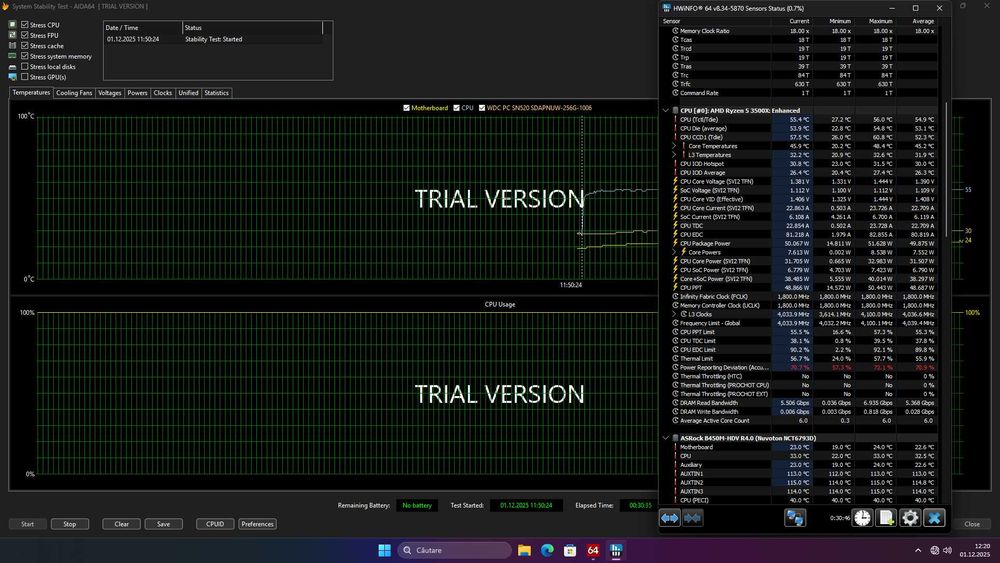The width and height of the screenshot is (1000, 563).
Task: Expand the L3 Temperatures row
Action: pos(674,155)
